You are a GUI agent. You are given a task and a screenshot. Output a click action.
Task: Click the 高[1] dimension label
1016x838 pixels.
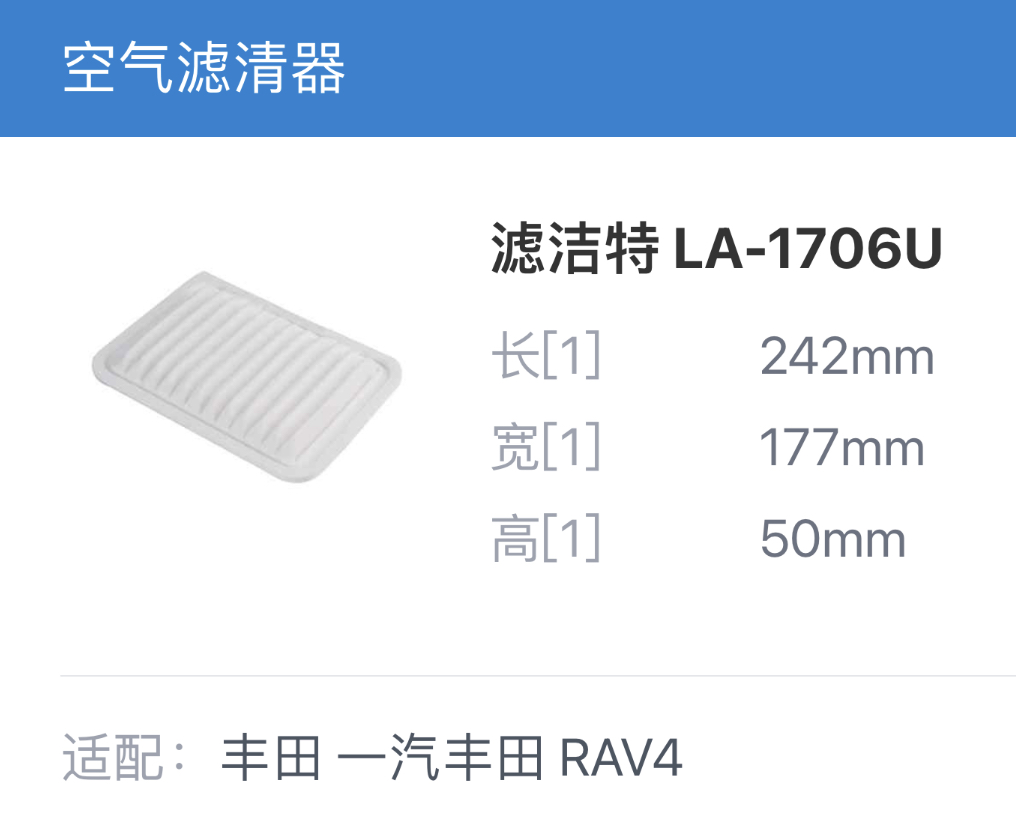546,538
